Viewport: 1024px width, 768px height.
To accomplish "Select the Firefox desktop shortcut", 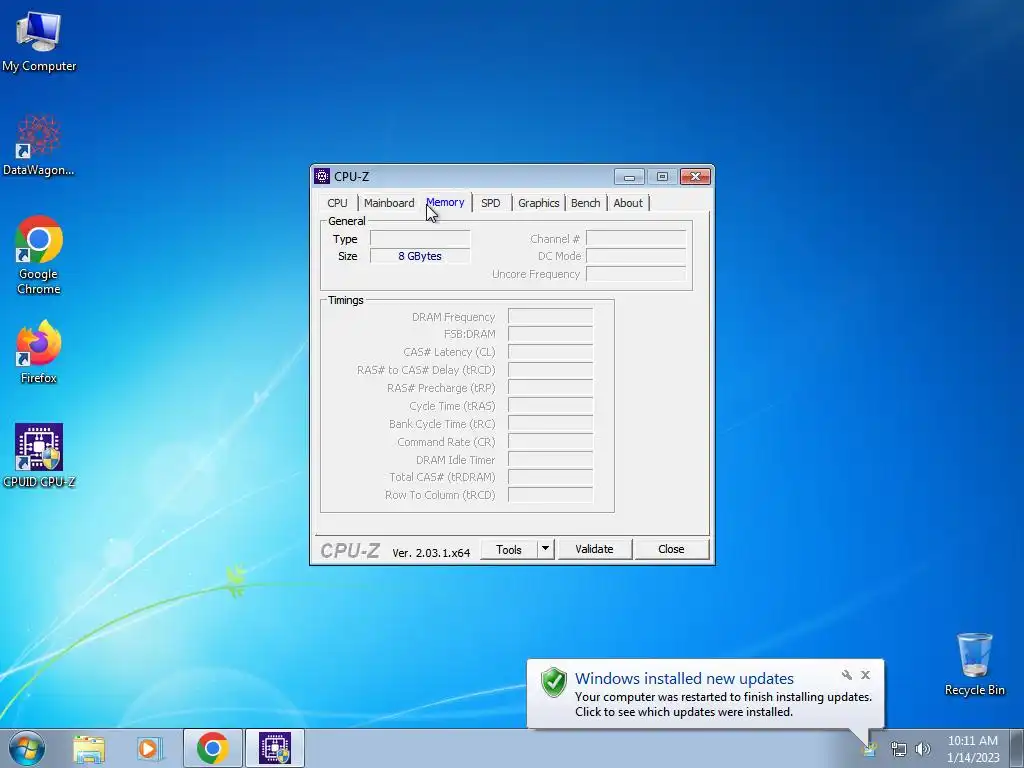I will 39,351.
